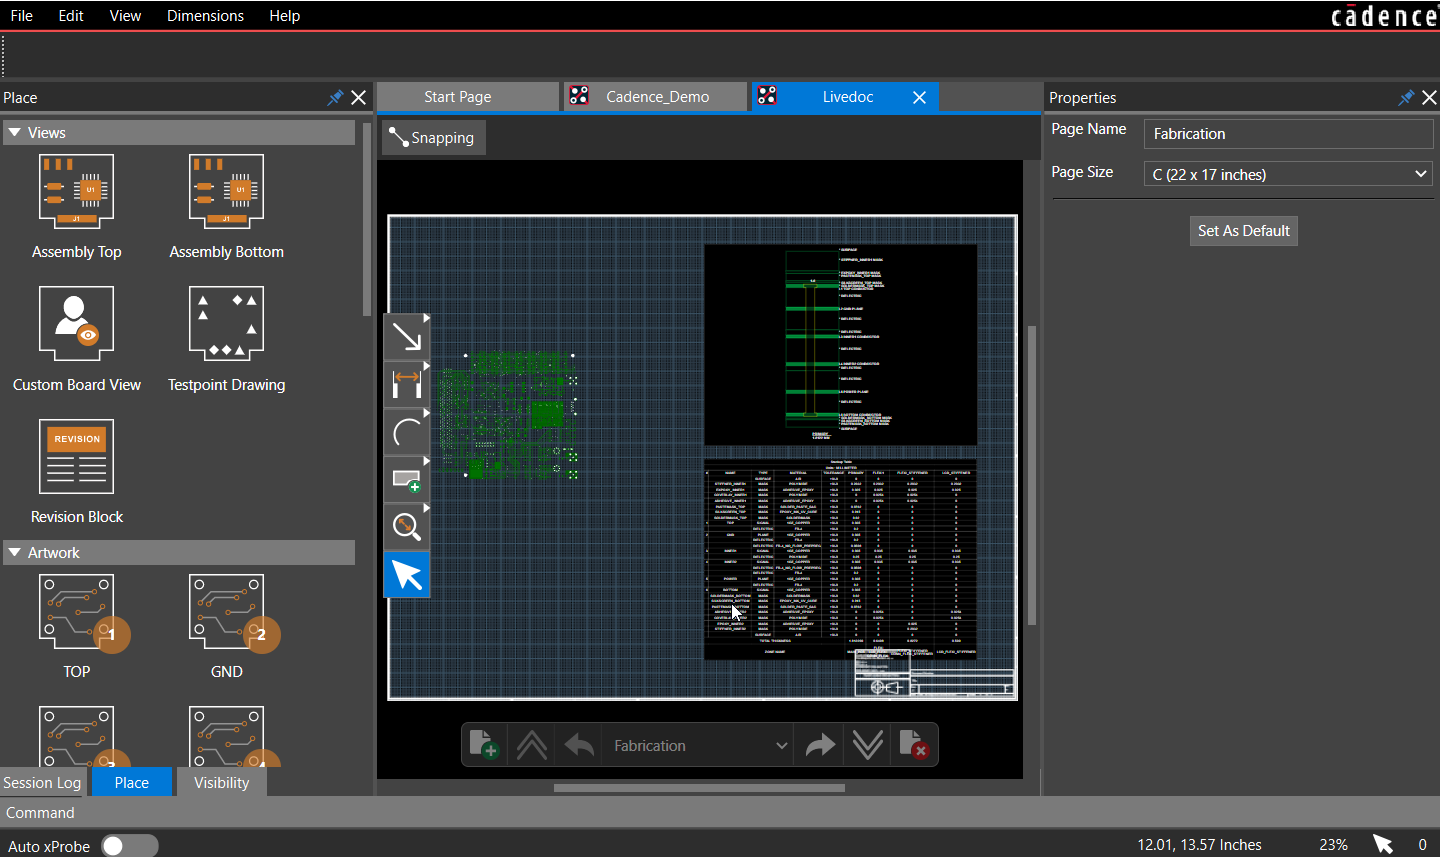Click the Place panel vertical scrollbar

click(x=367, y=219)
